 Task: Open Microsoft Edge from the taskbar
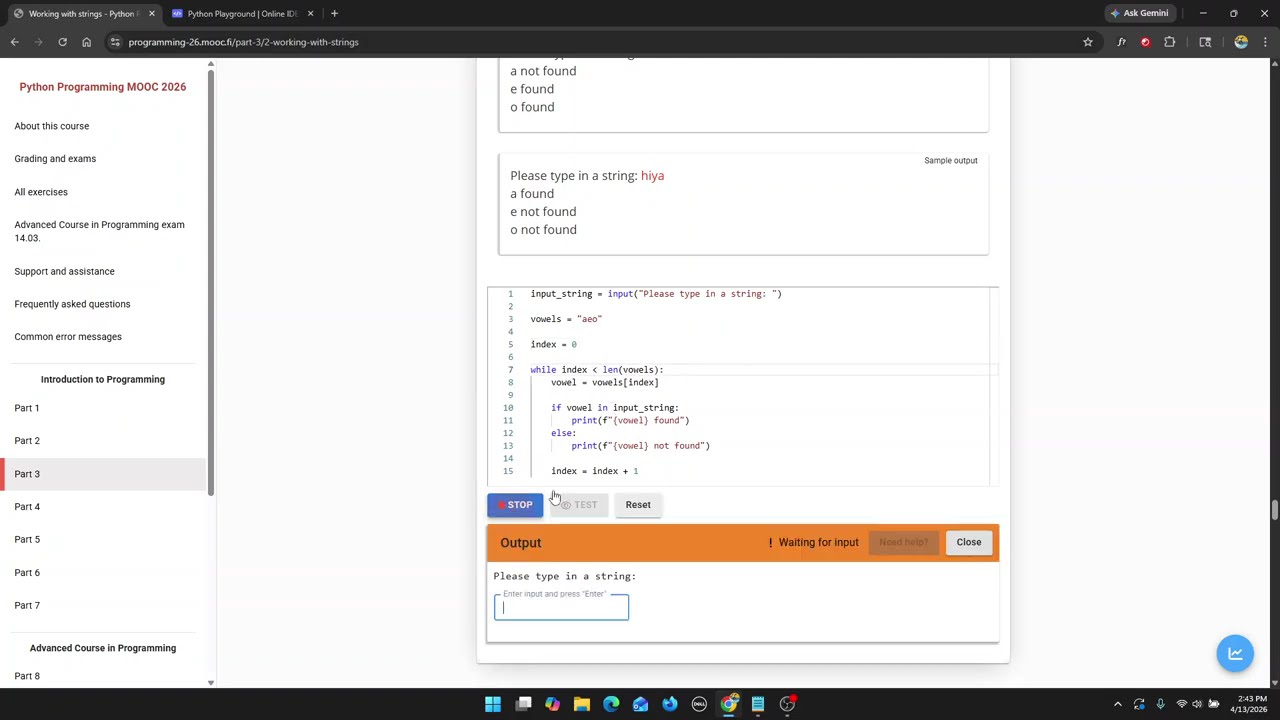[611, 704]
